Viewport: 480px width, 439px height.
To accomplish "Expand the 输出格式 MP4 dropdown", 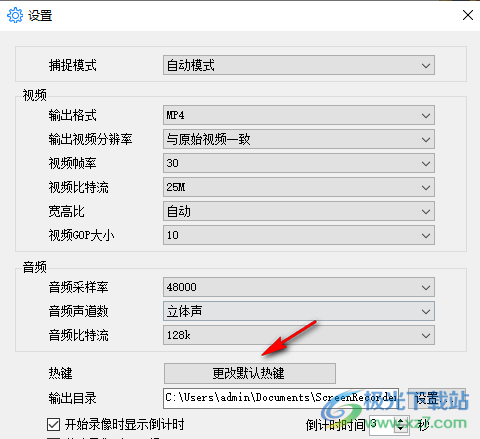I will click(299, 115).
